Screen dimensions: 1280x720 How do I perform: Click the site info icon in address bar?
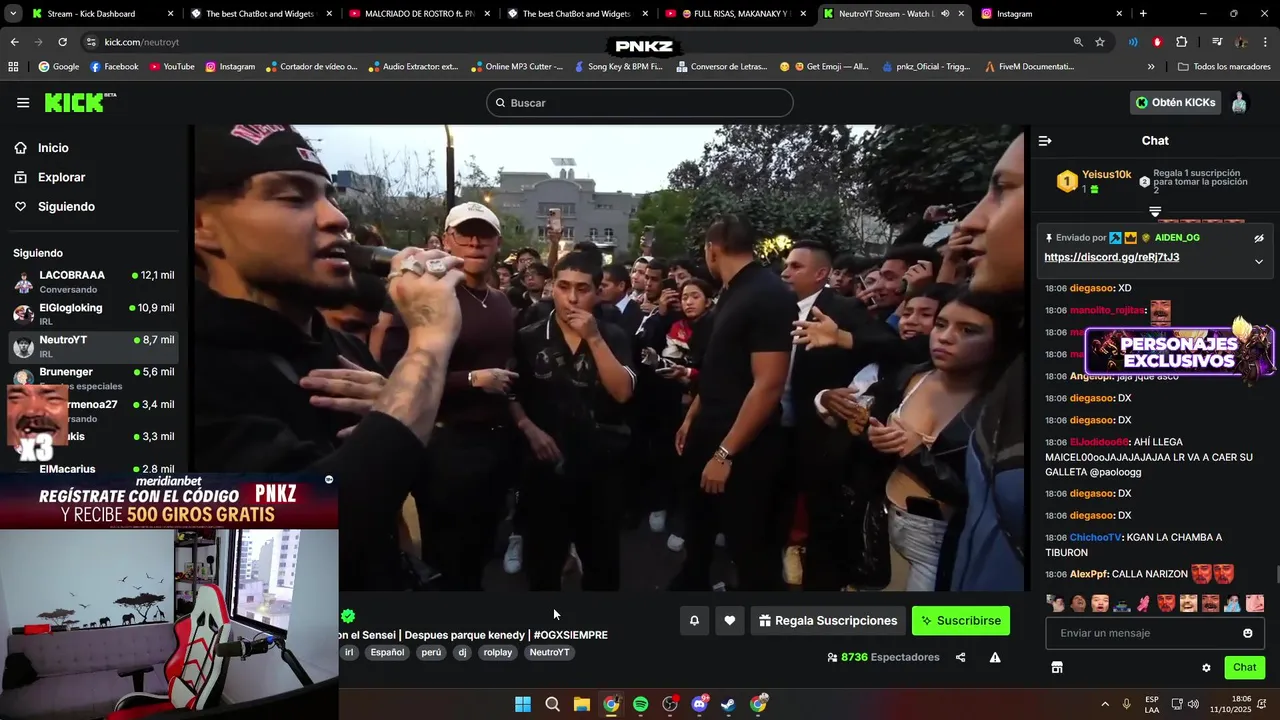91,42
